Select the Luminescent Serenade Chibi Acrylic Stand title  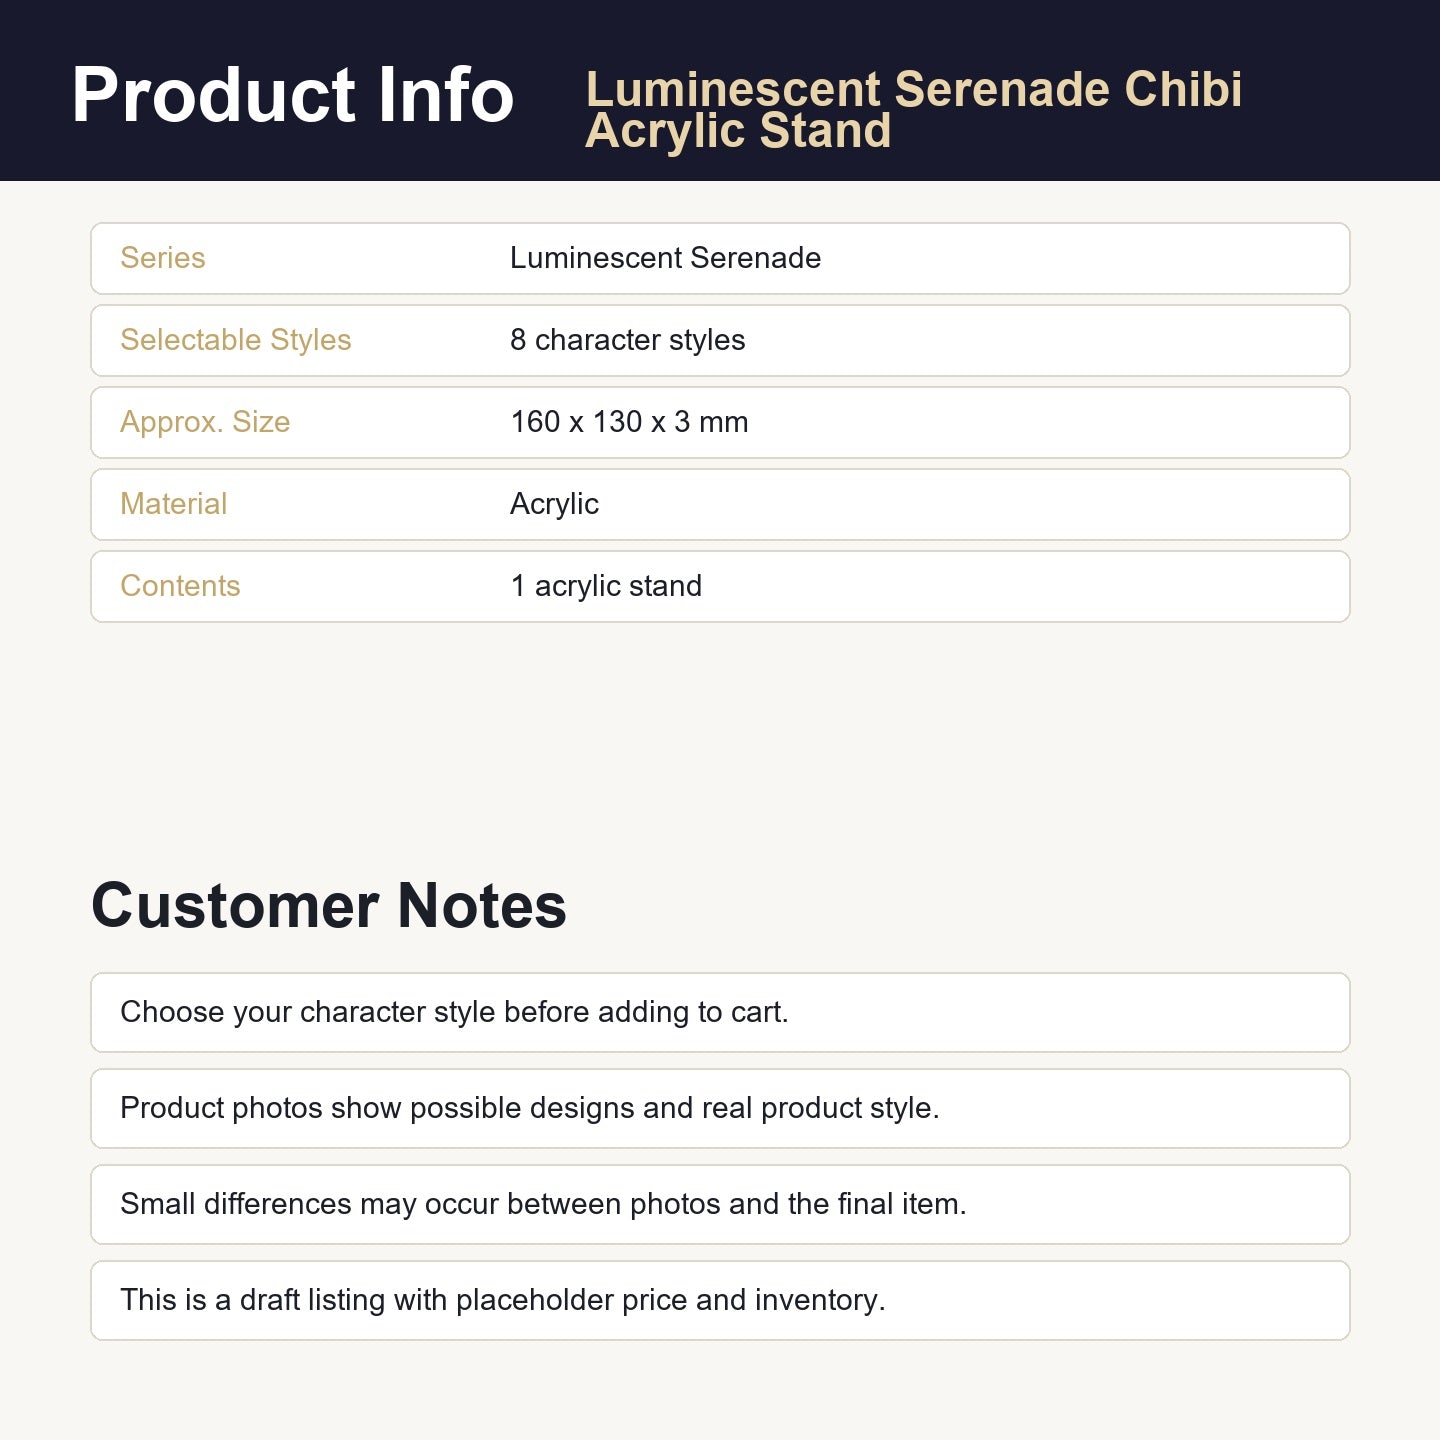(914, 110)
